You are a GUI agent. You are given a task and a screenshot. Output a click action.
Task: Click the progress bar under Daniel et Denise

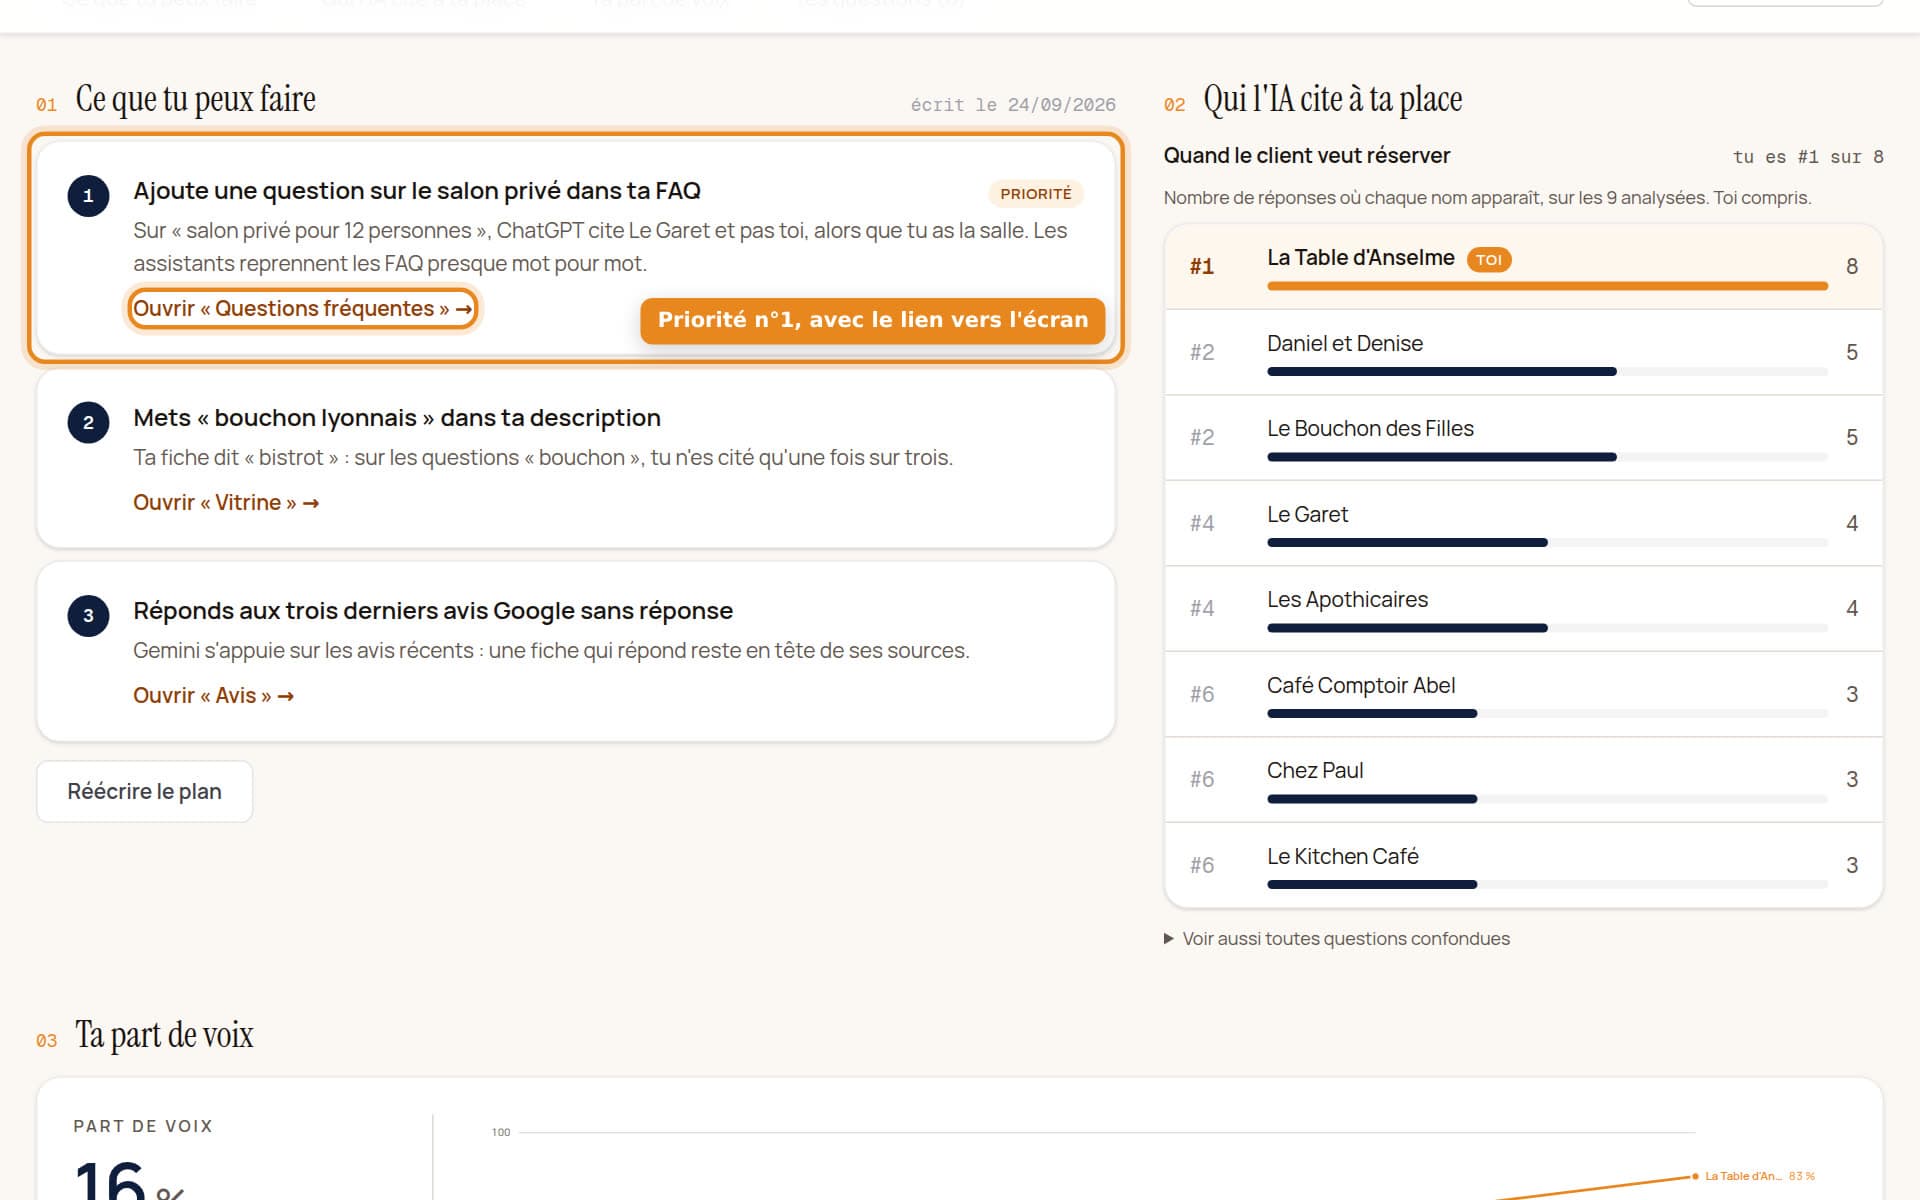pos(1547,372)
